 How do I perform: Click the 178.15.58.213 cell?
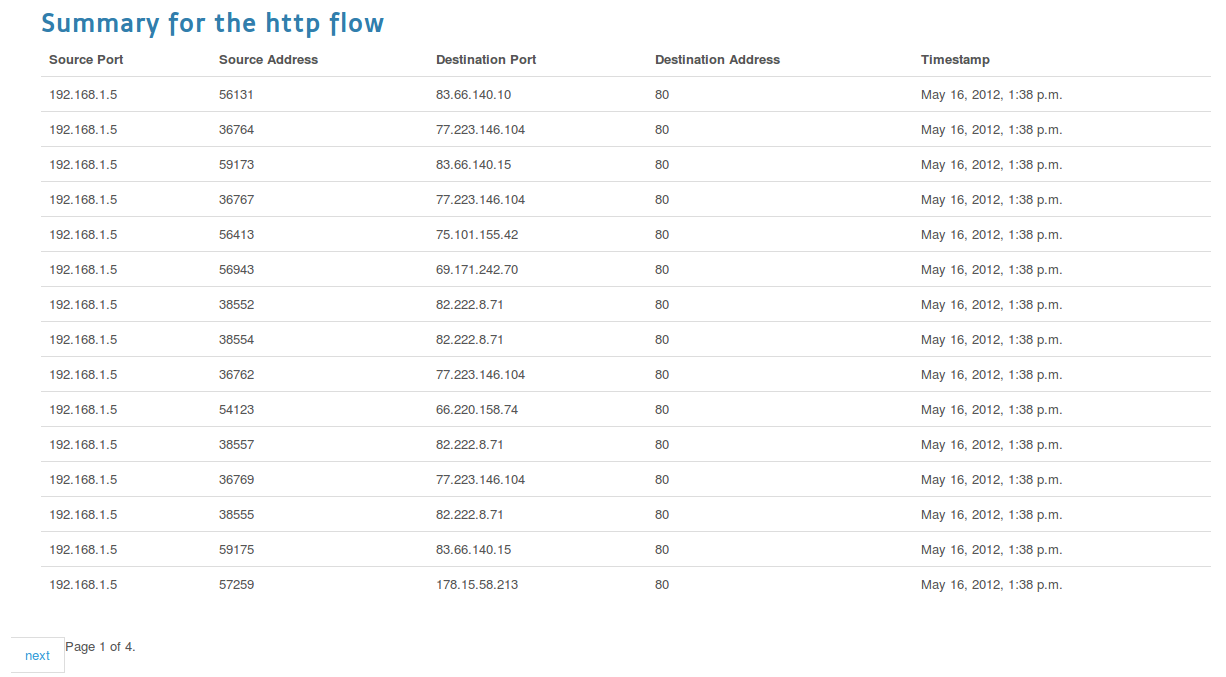pos(477,585)
